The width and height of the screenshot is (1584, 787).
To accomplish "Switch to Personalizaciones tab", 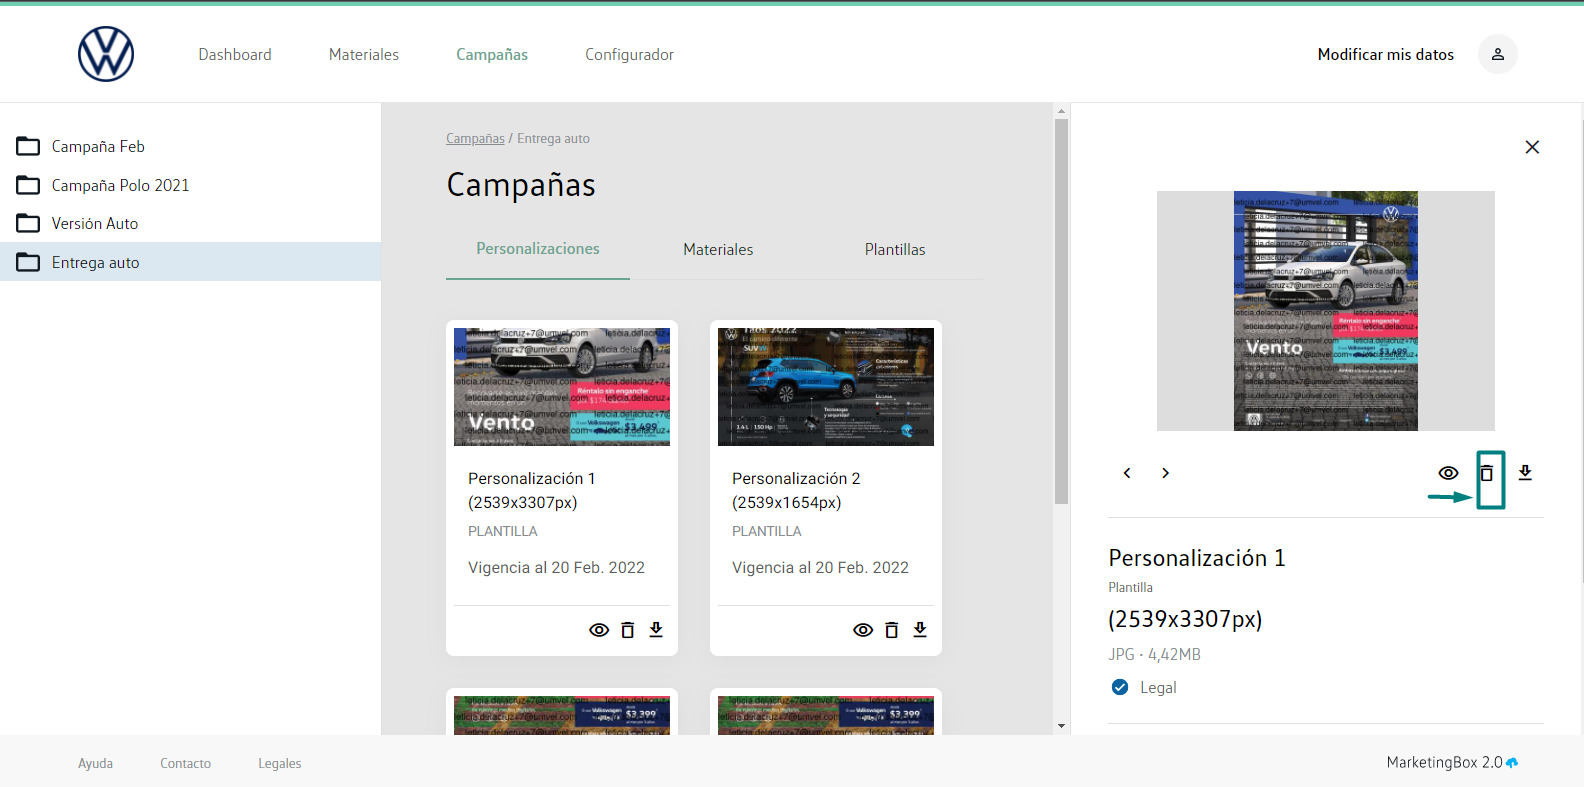I will (x=538, y=249).
